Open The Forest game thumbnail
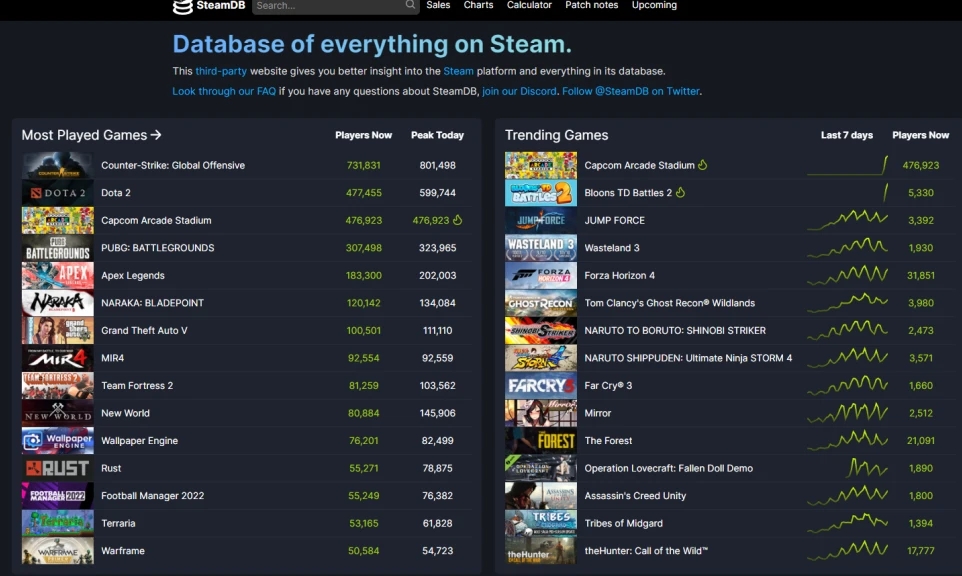 (x=541, y=440)
